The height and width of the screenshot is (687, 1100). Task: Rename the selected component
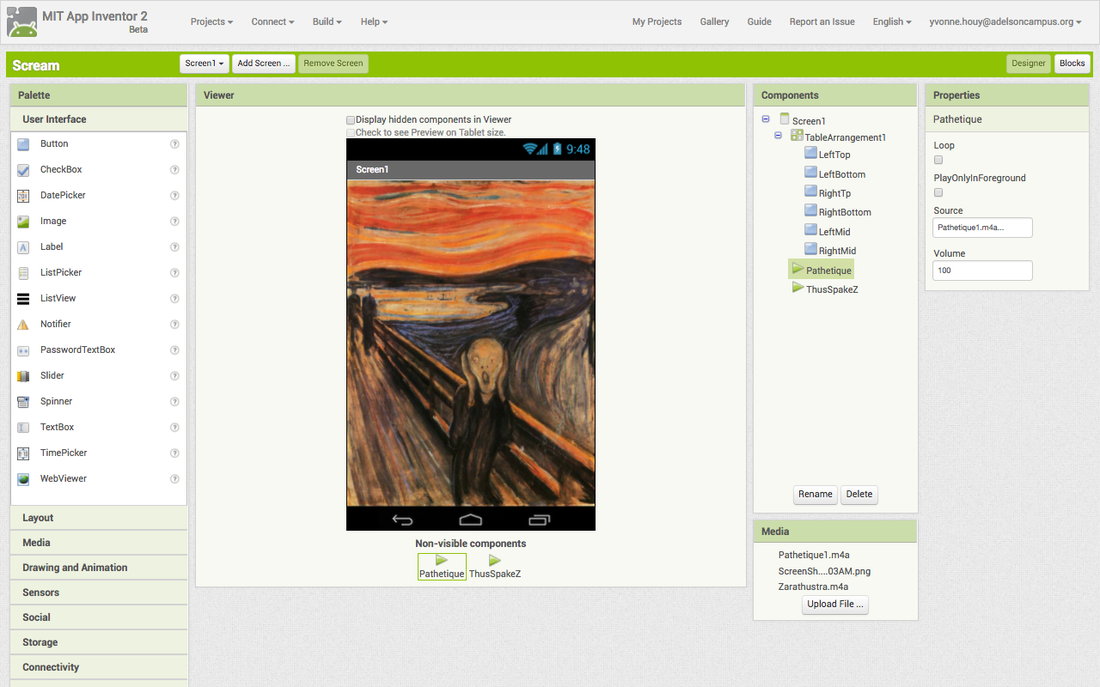click(x=815, y=494)
